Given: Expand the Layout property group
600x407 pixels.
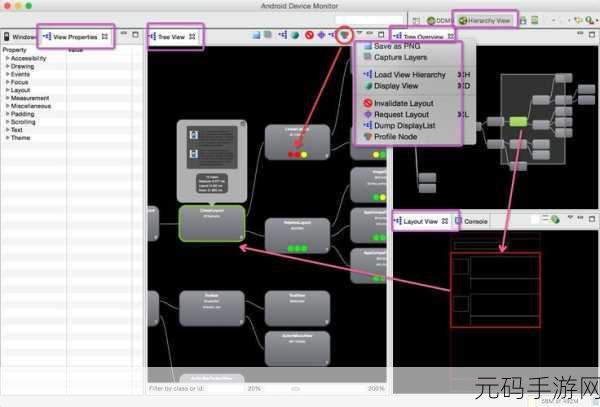Looking at the screenshot, I should [x=7, y=90].
